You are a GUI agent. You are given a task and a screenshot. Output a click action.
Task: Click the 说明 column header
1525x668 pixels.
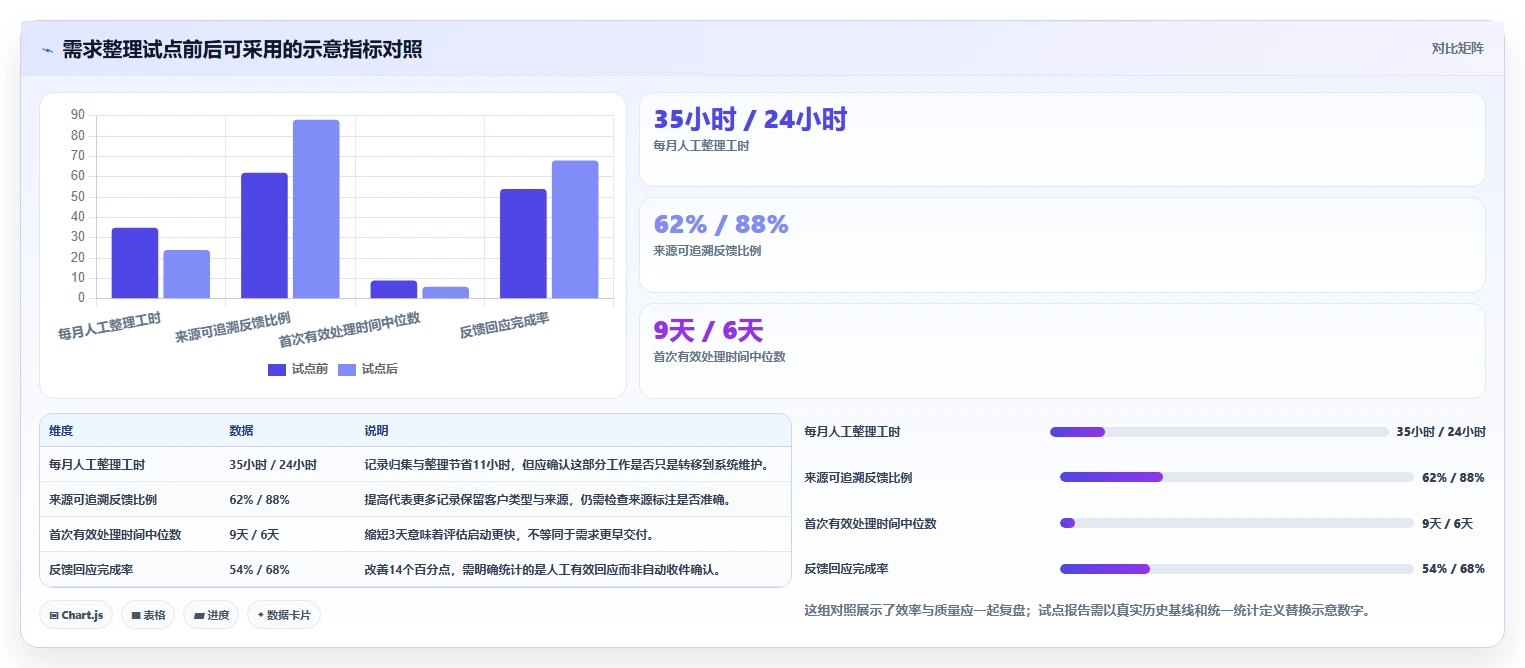[x=376, y=431]
